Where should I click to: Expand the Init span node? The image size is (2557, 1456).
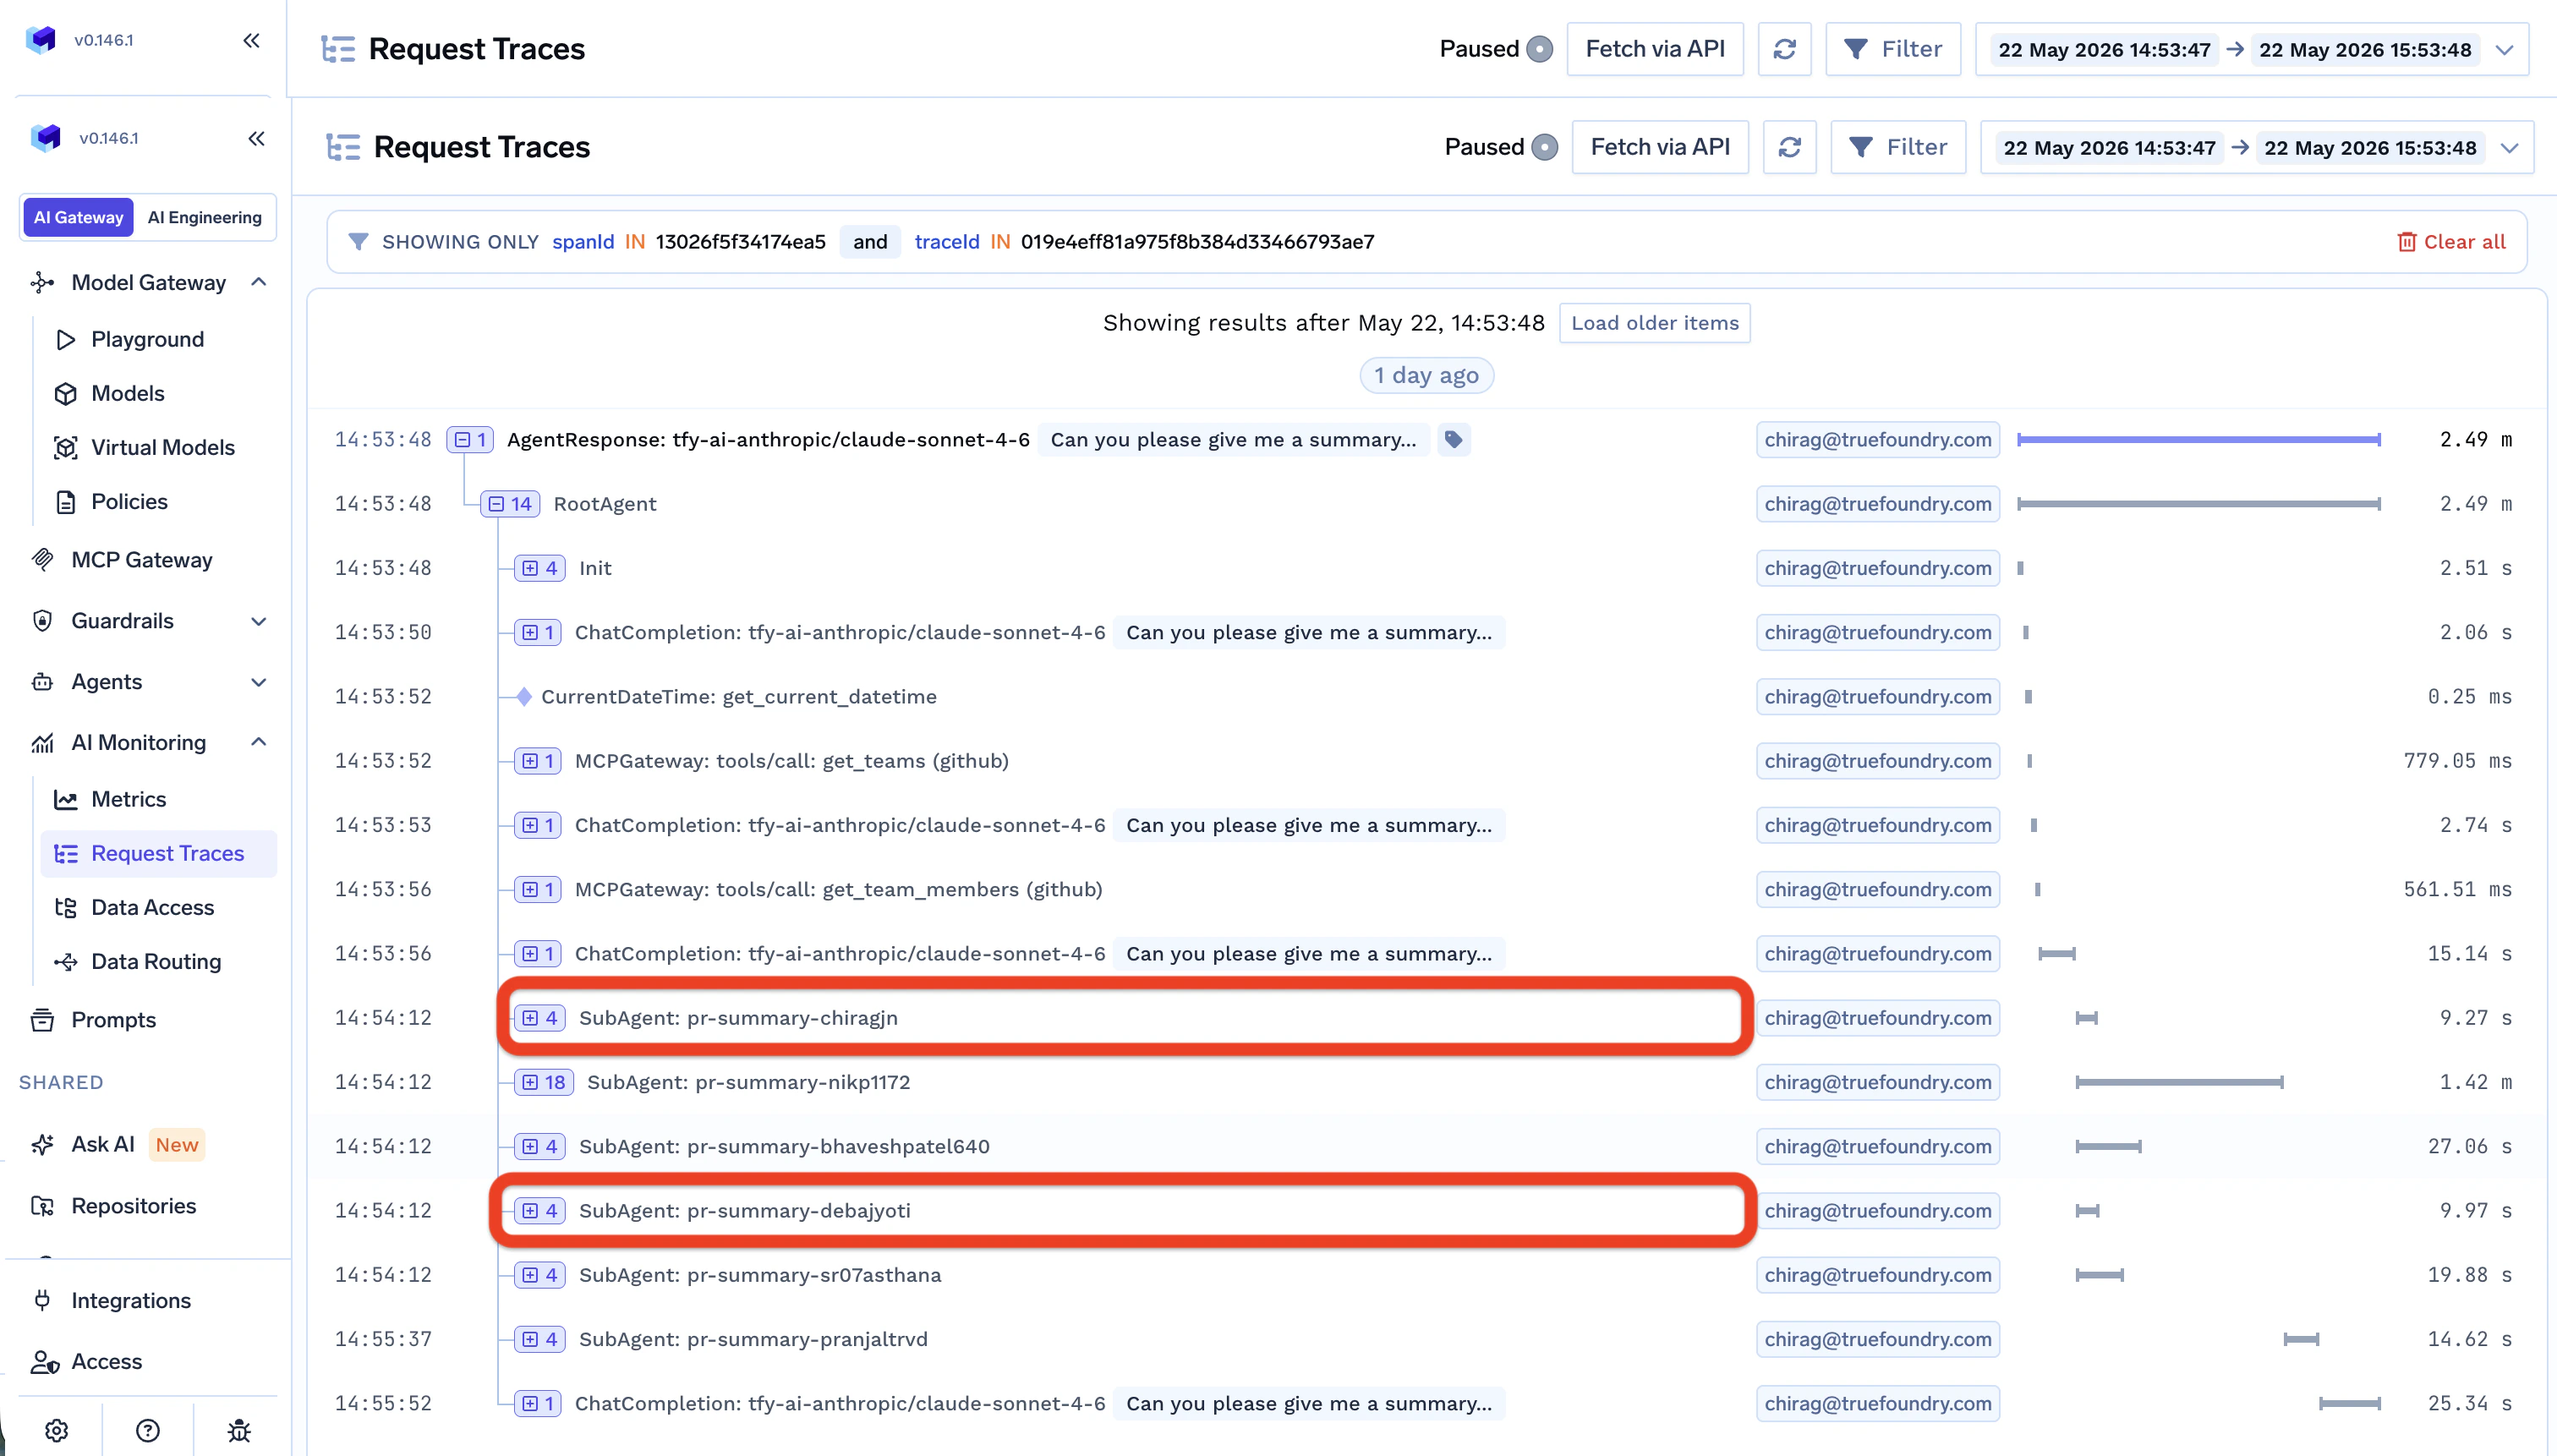[540, 568]
